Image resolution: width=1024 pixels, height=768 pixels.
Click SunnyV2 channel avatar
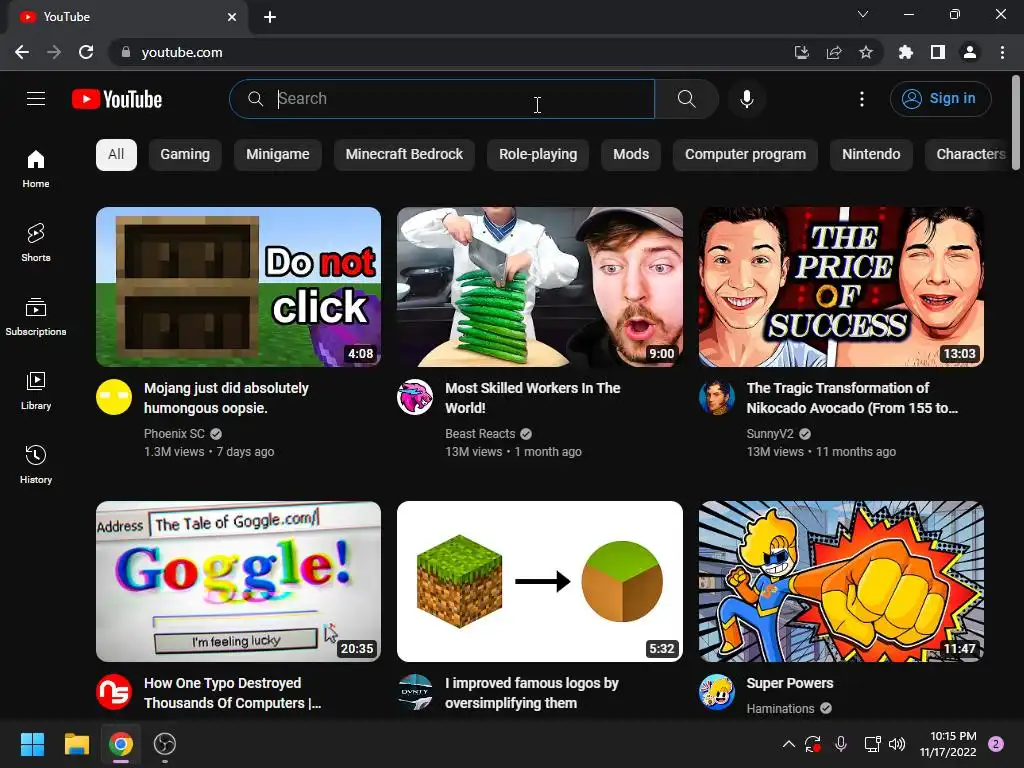point(716,397)
